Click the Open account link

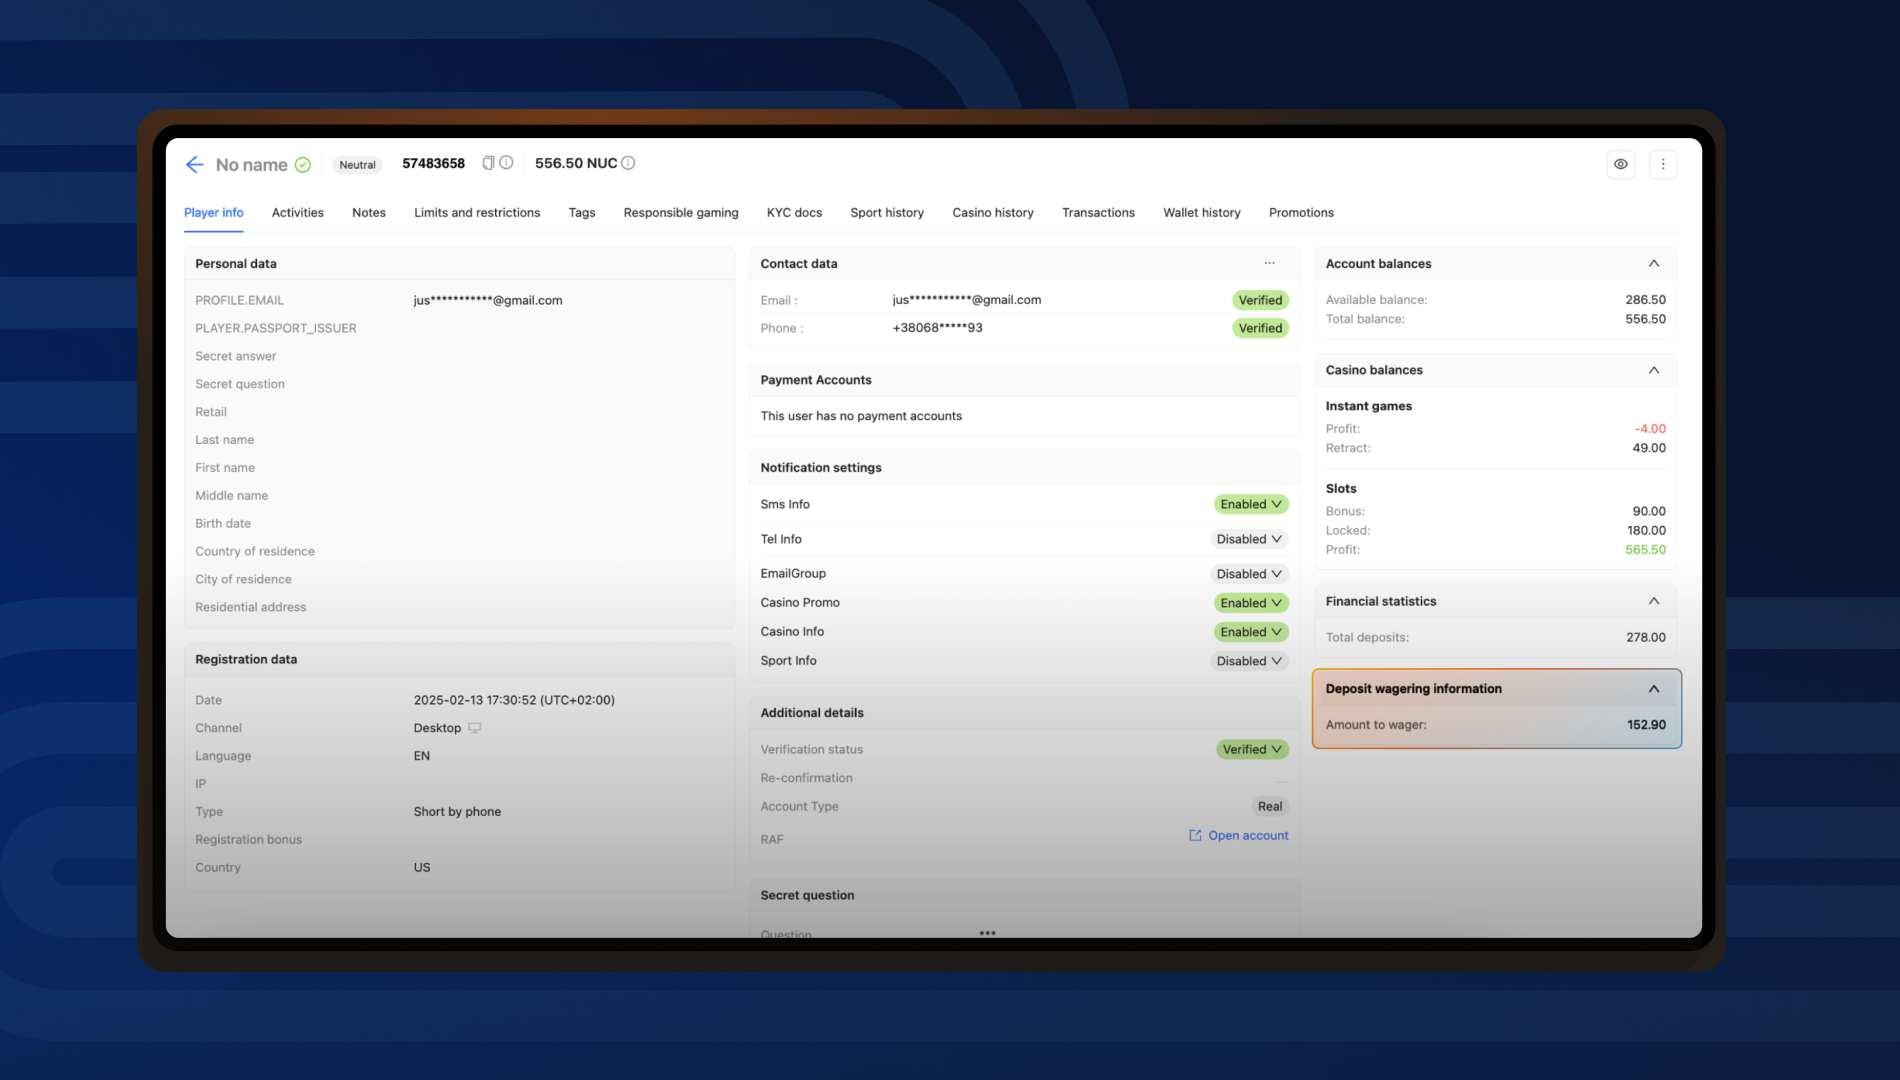[x=1238, y=836]
